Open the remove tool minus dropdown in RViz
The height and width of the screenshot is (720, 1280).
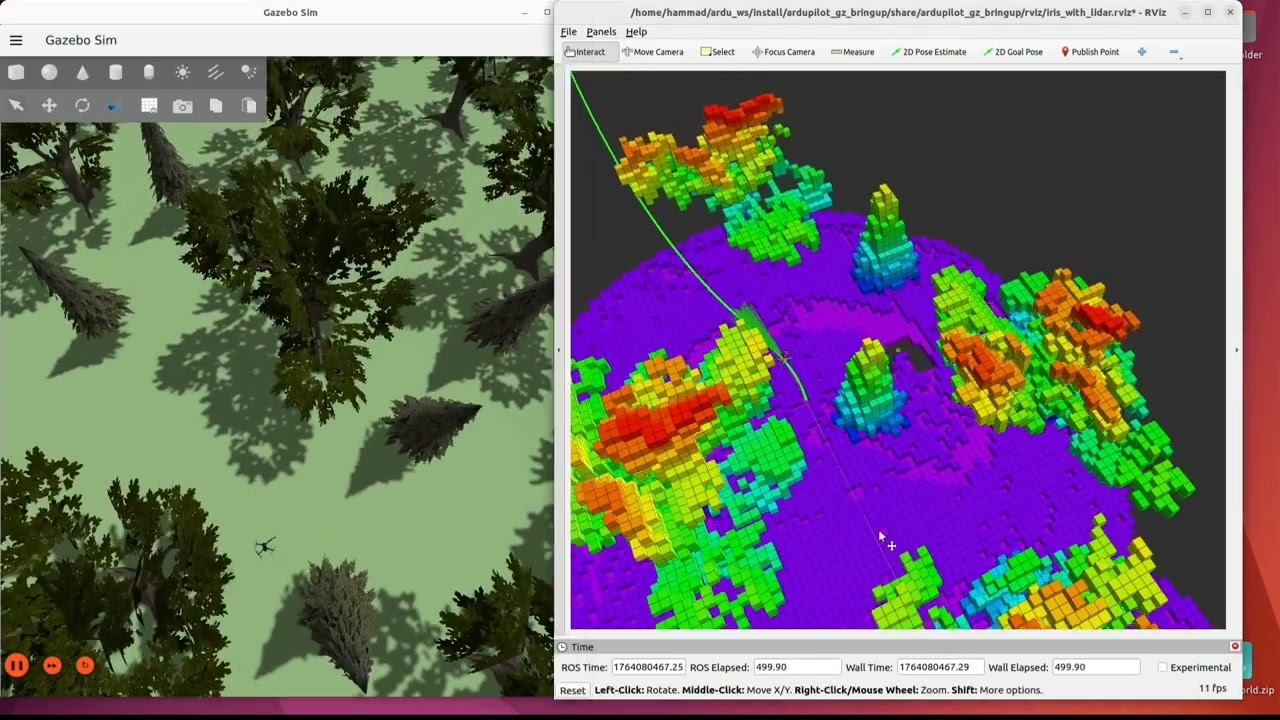coord(1175,52)
